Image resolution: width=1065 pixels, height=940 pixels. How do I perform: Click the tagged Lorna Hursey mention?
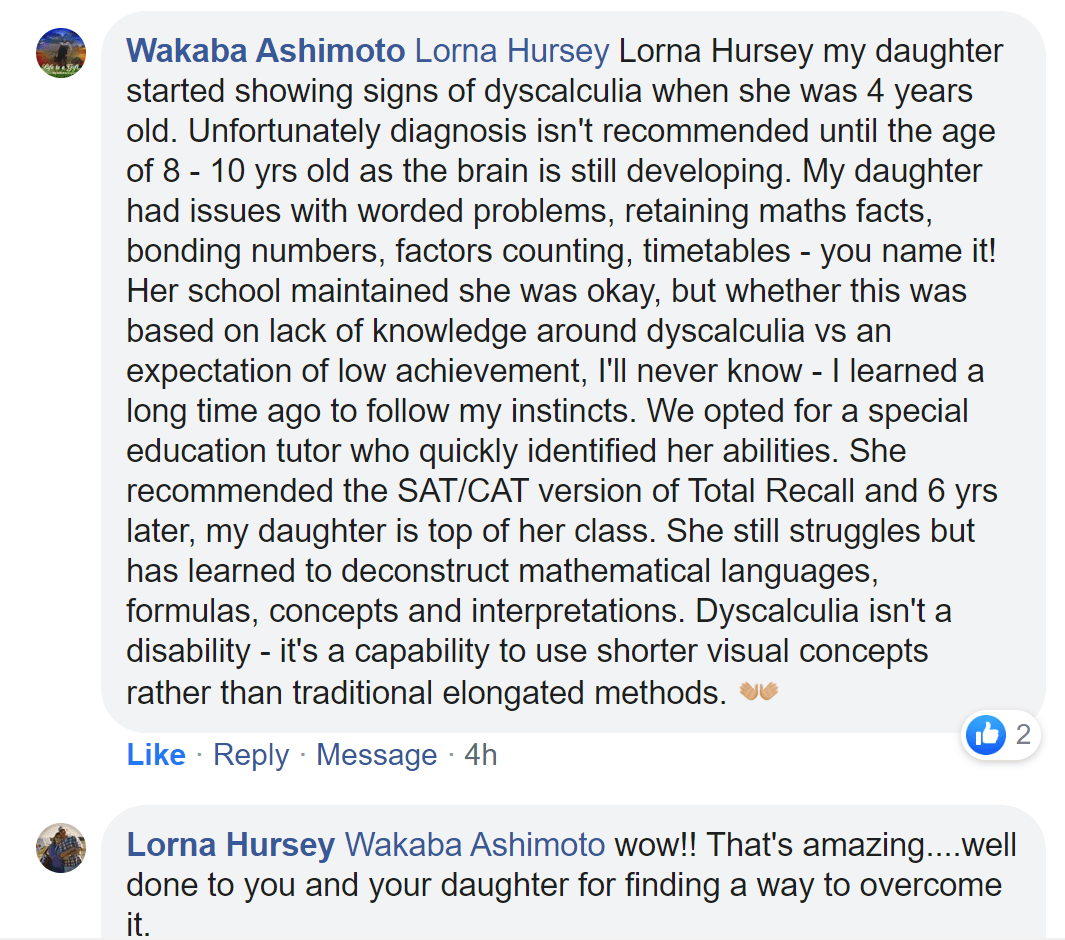click(x=512, y=51)
